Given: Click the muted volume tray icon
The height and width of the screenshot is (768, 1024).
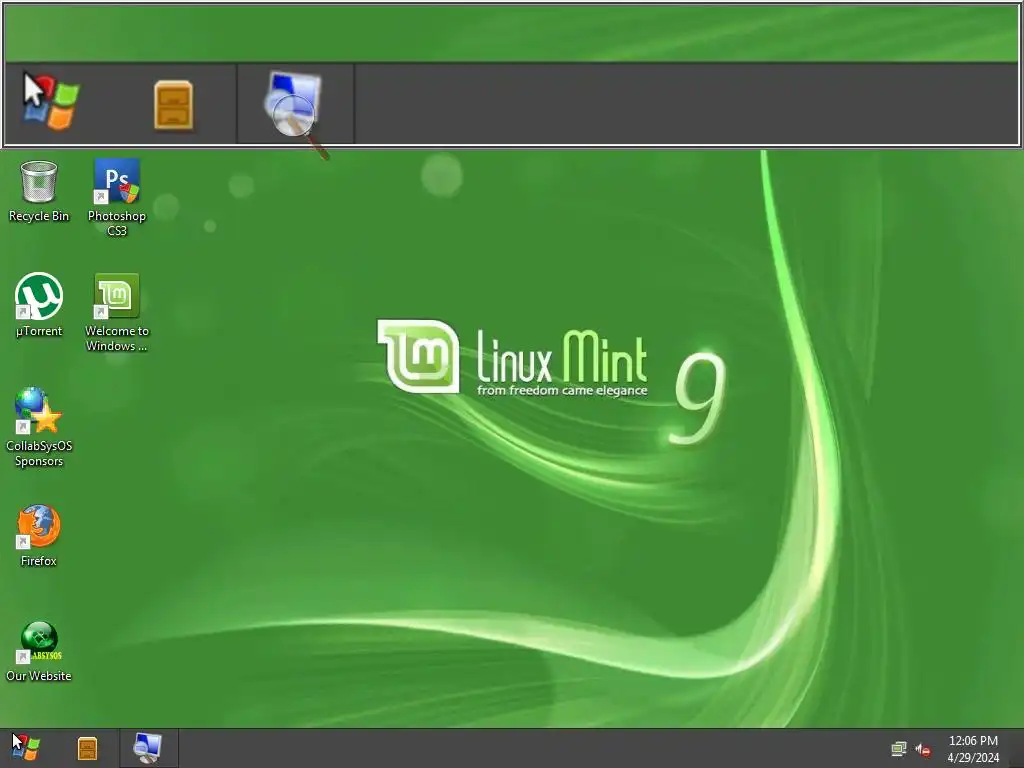Looking at the screenshot, I should [923, 749].
